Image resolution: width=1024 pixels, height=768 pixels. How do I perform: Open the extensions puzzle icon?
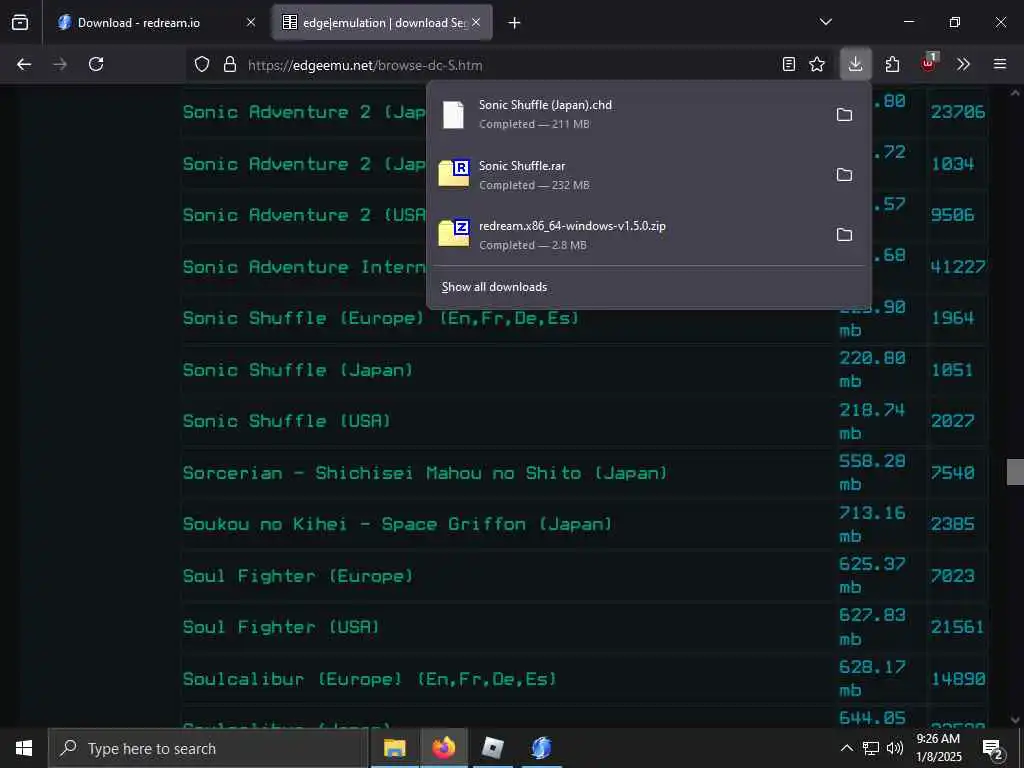892,64
